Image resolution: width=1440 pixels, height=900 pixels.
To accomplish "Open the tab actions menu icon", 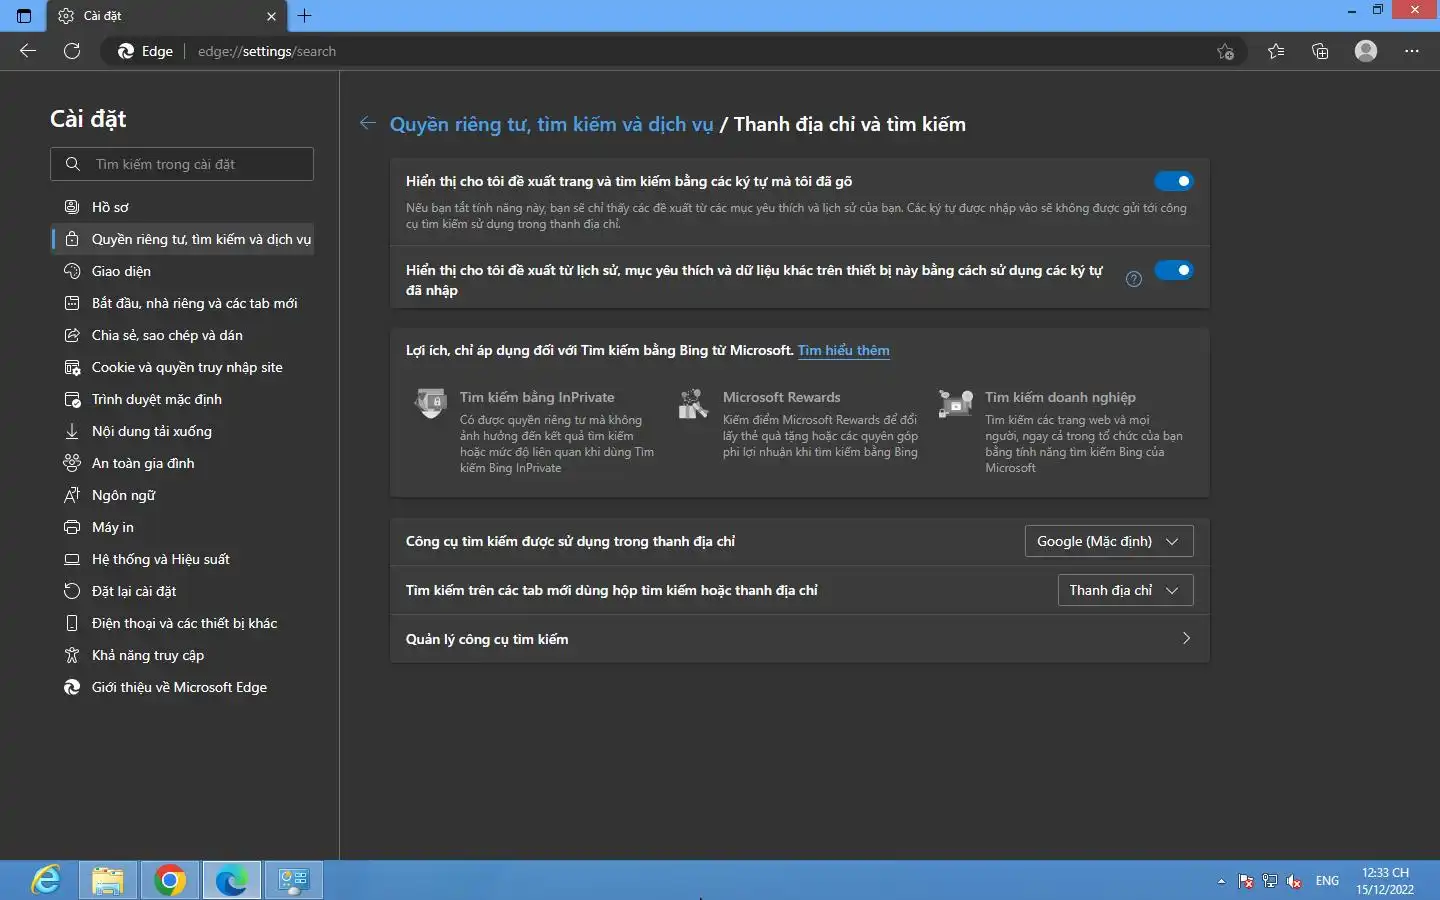I will click(x=24, y=16).
